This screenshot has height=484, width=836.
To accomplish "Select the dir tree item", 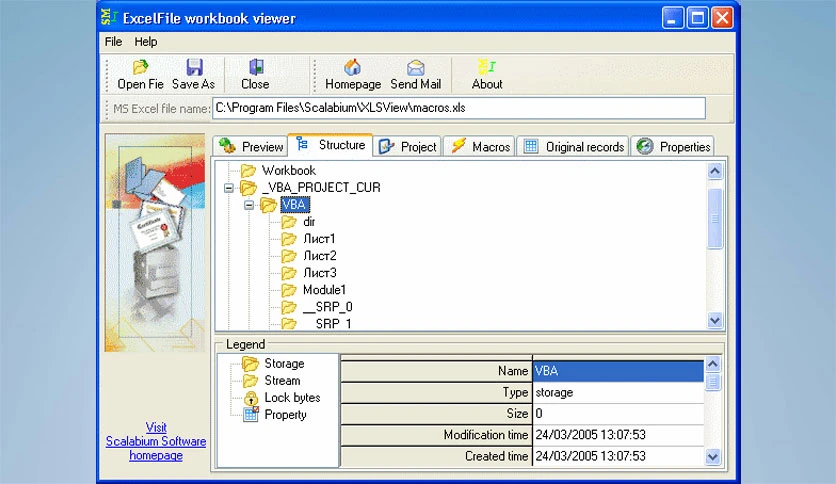I will pyautogui.click(x=309, y=222).
